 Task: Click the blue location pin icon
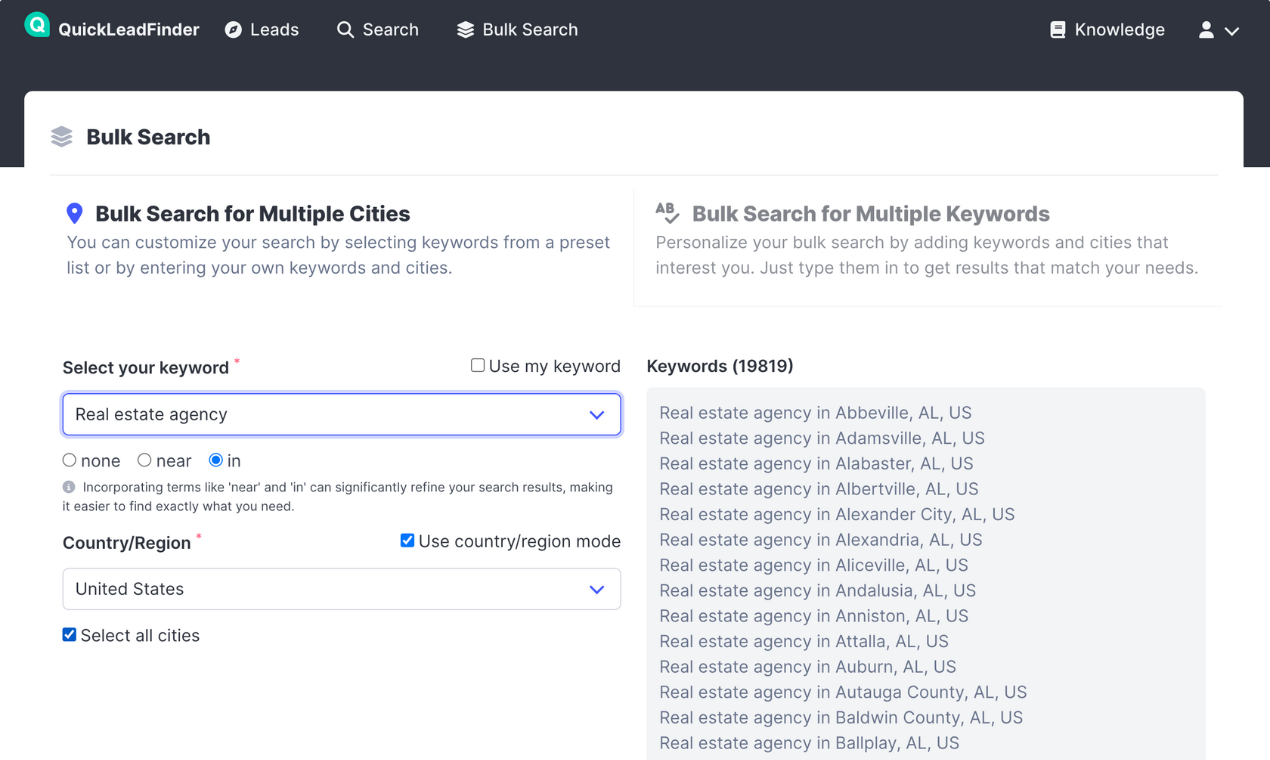pyautogui.click(x=74, y=213)
